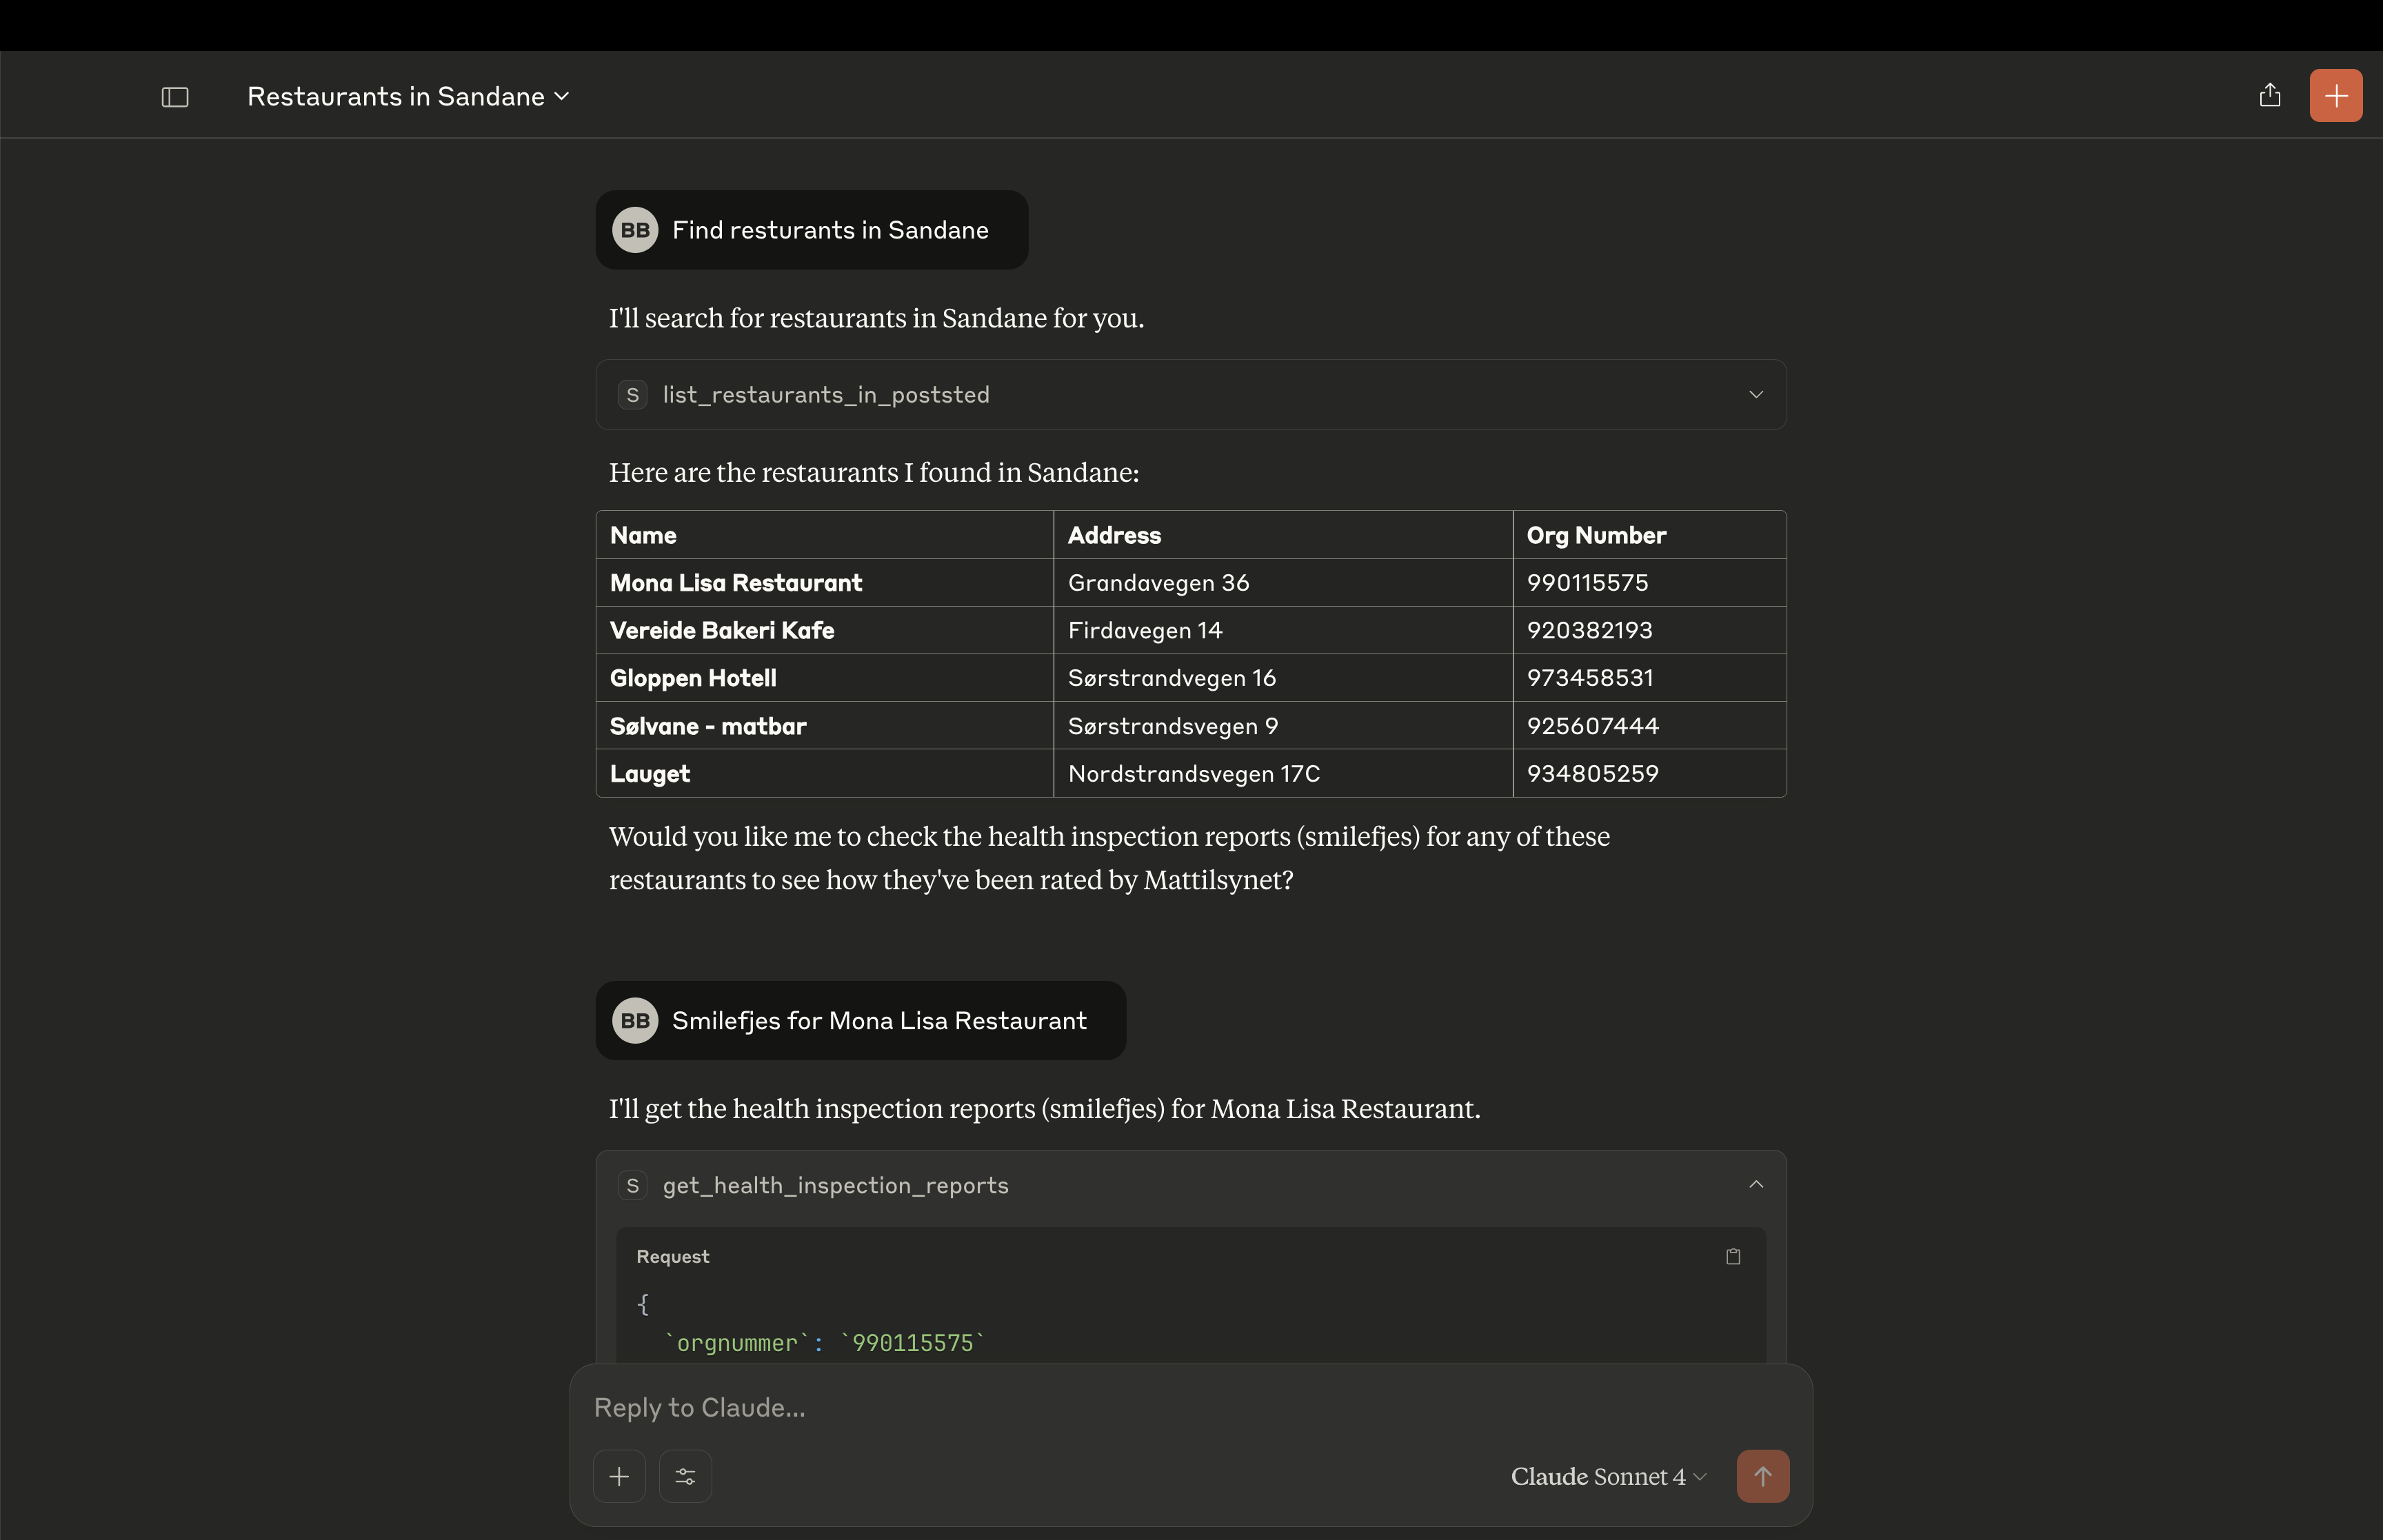
Task: Click the BB avatar on first message
Action: pyautogui.click(x=635, y=231)
